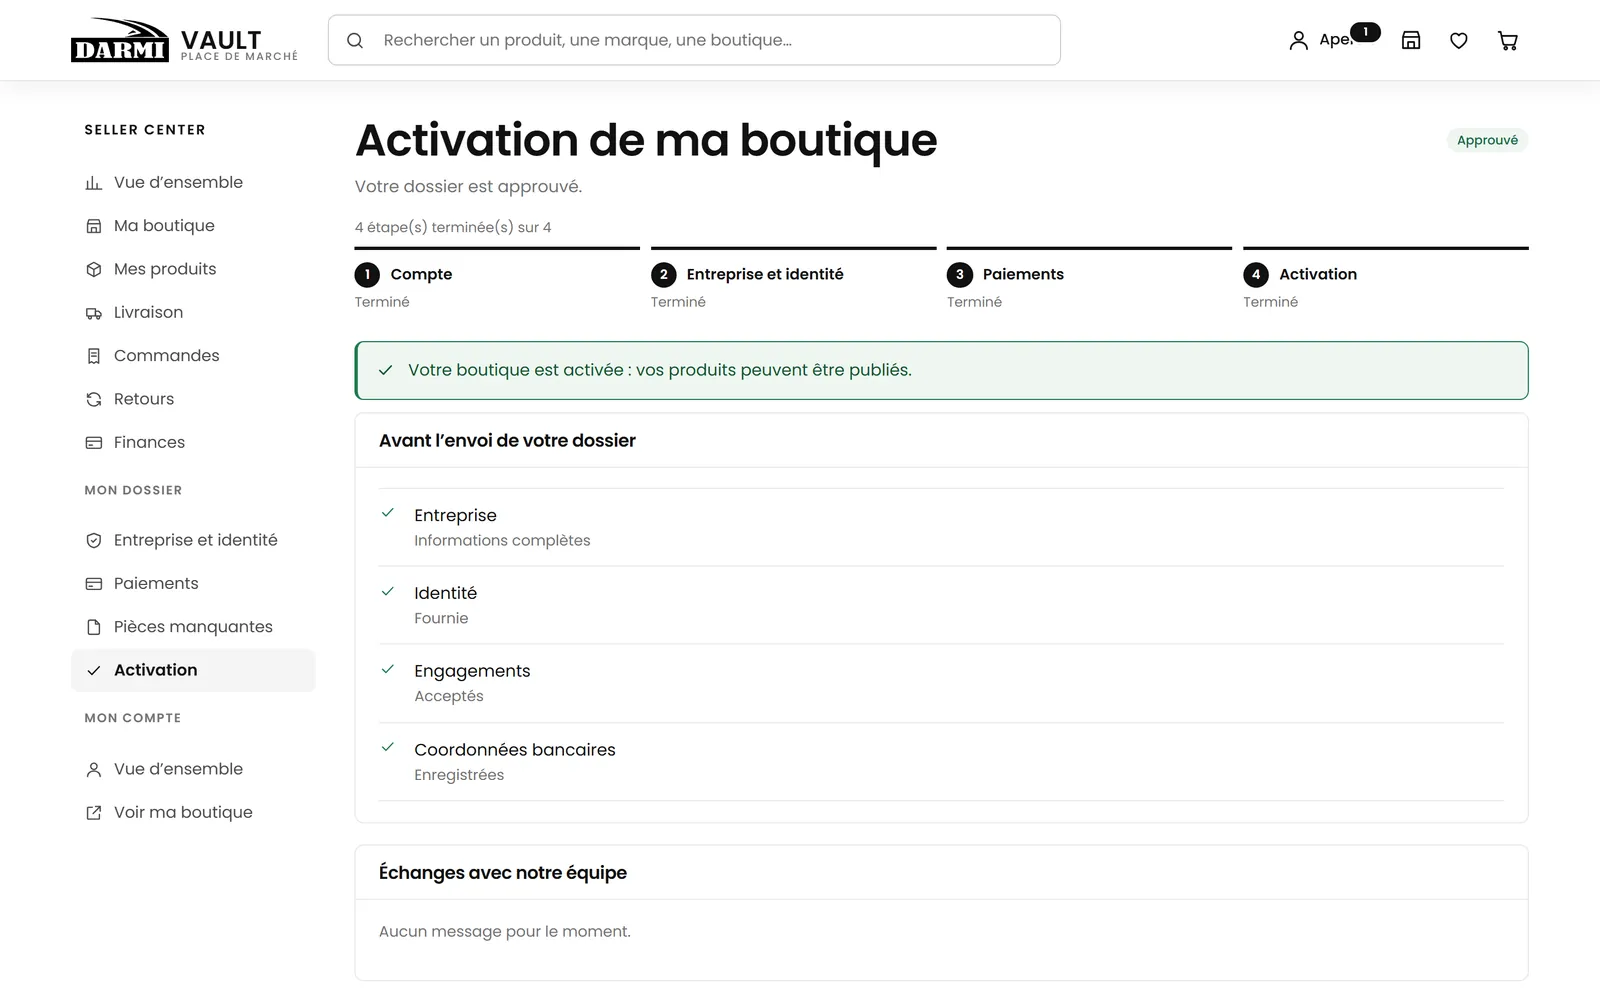Screen dimensions: 1600x1000
Task: Click the Coordonnées bancaires checklist row
Action: pyautogui.click(x=941, y=762)
